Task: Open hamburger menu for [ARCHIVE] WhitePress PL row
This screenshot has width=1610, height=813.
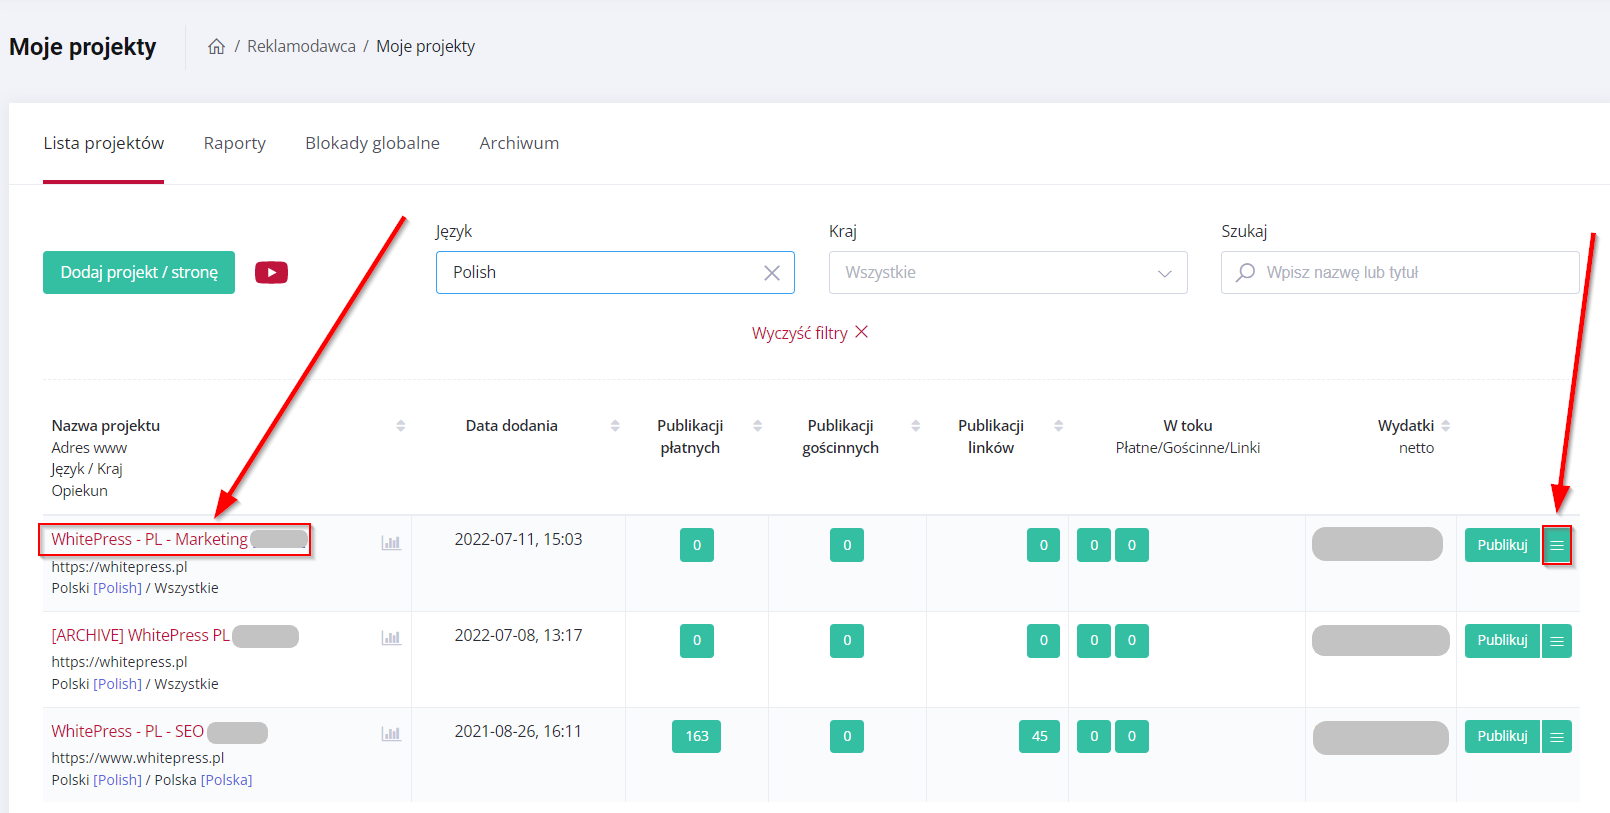Action: click(1557, 641)
